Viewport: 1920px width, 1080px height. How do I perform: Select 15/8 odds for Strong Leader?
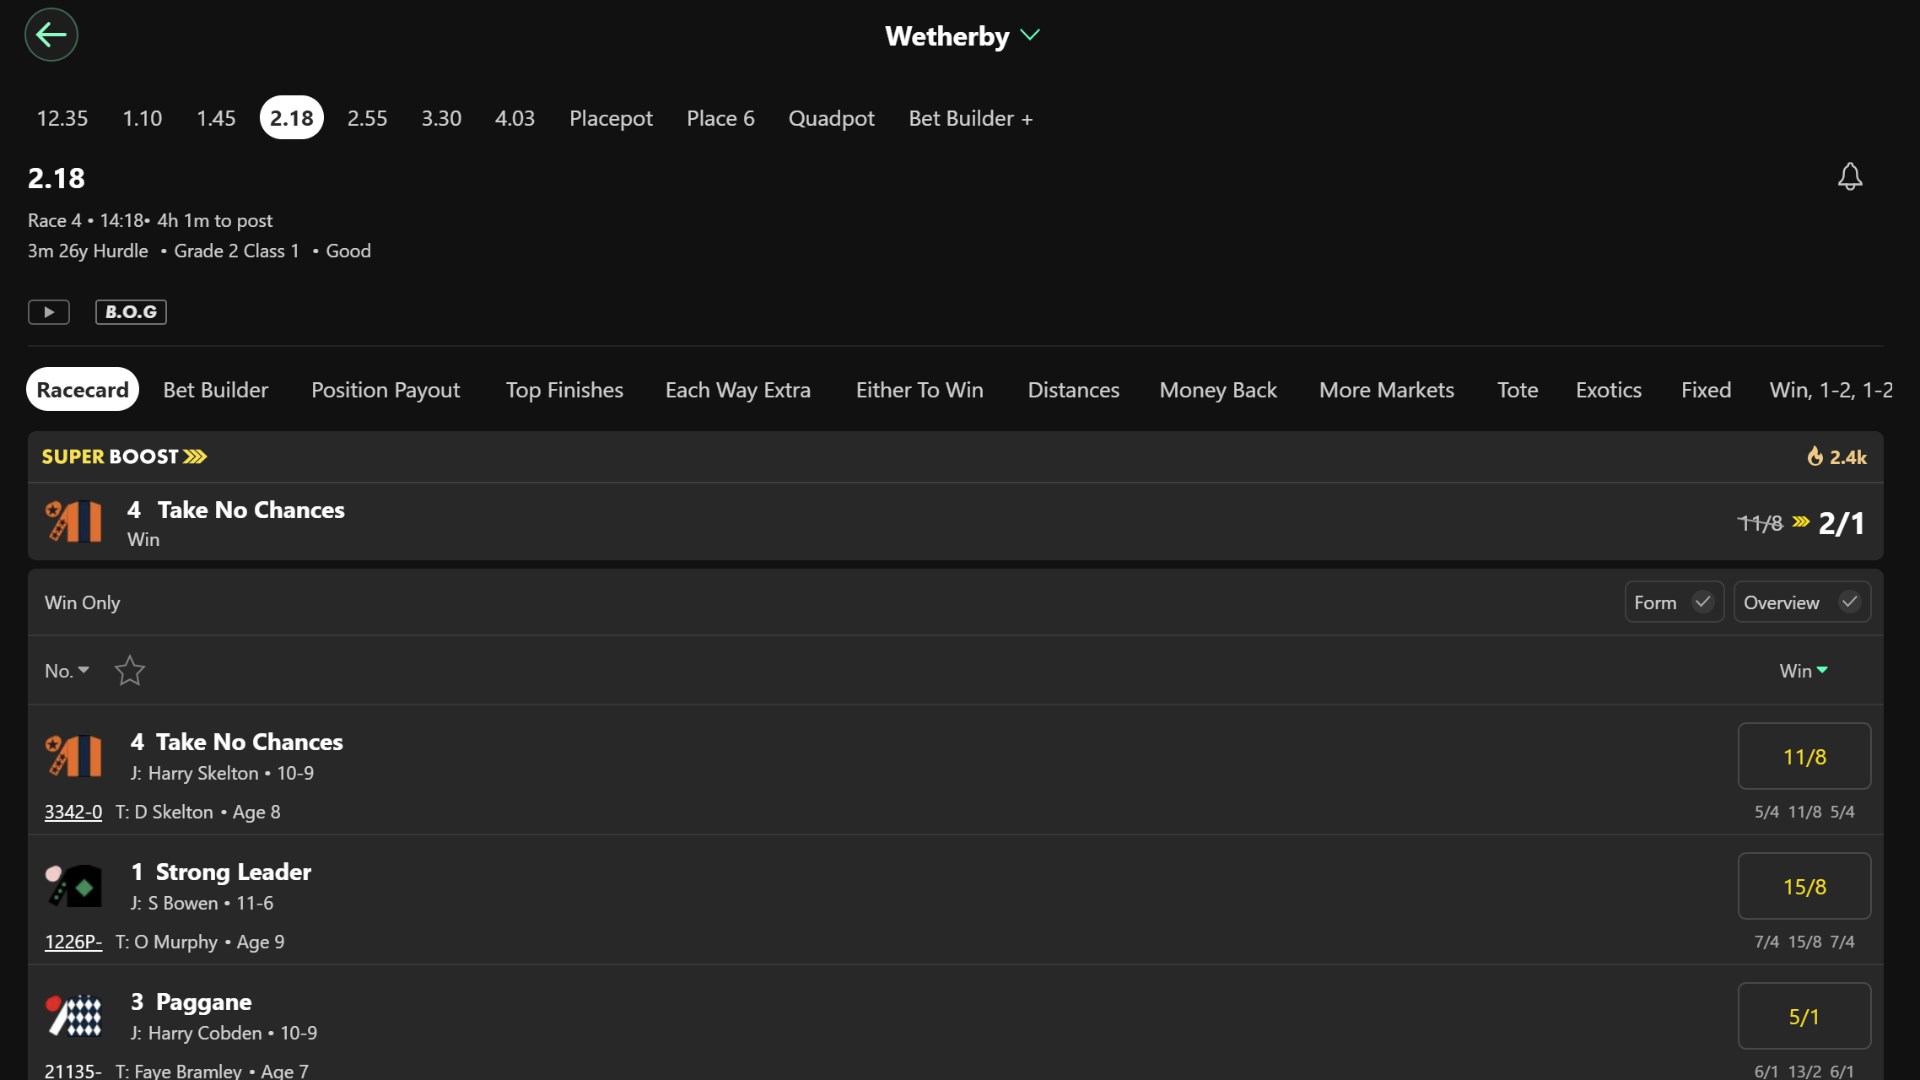pyautogui.click(x=1804, y=886)
